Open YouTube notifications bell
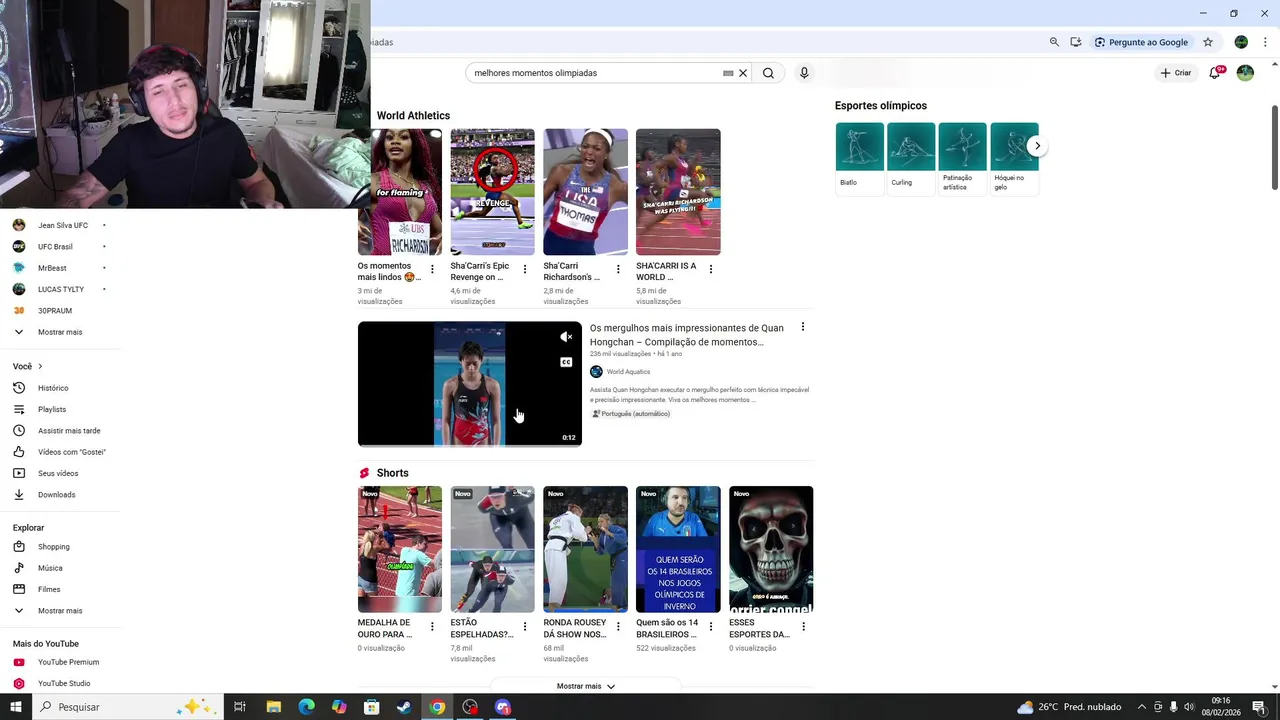 (1215, 73)
